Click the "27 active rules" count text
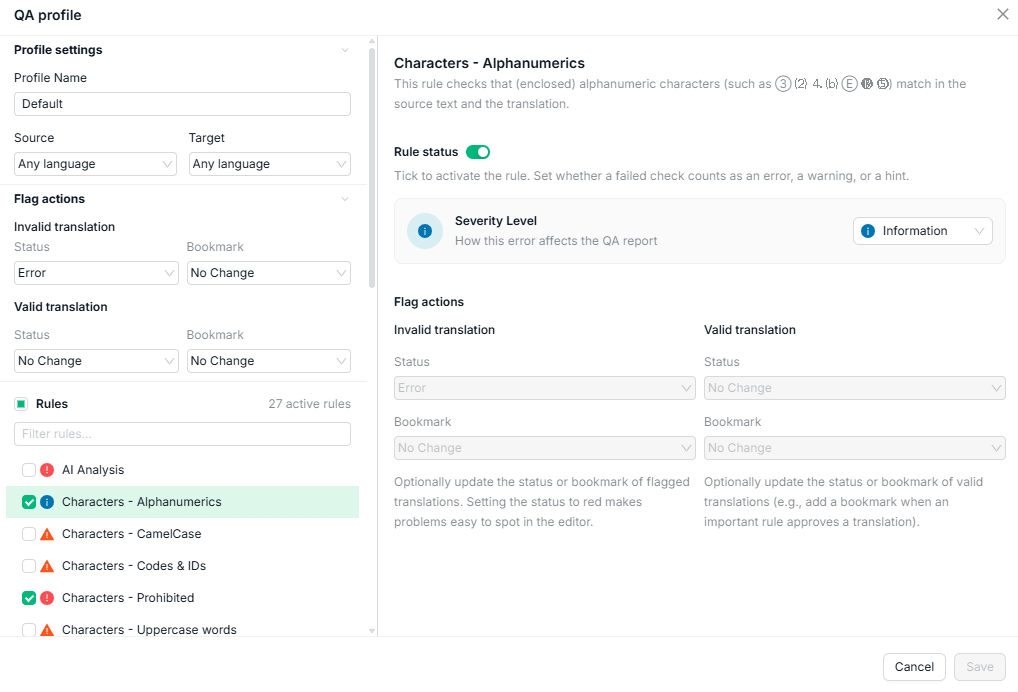The width and height of the screenshot is (1018, 692). [x=310, y=404]
